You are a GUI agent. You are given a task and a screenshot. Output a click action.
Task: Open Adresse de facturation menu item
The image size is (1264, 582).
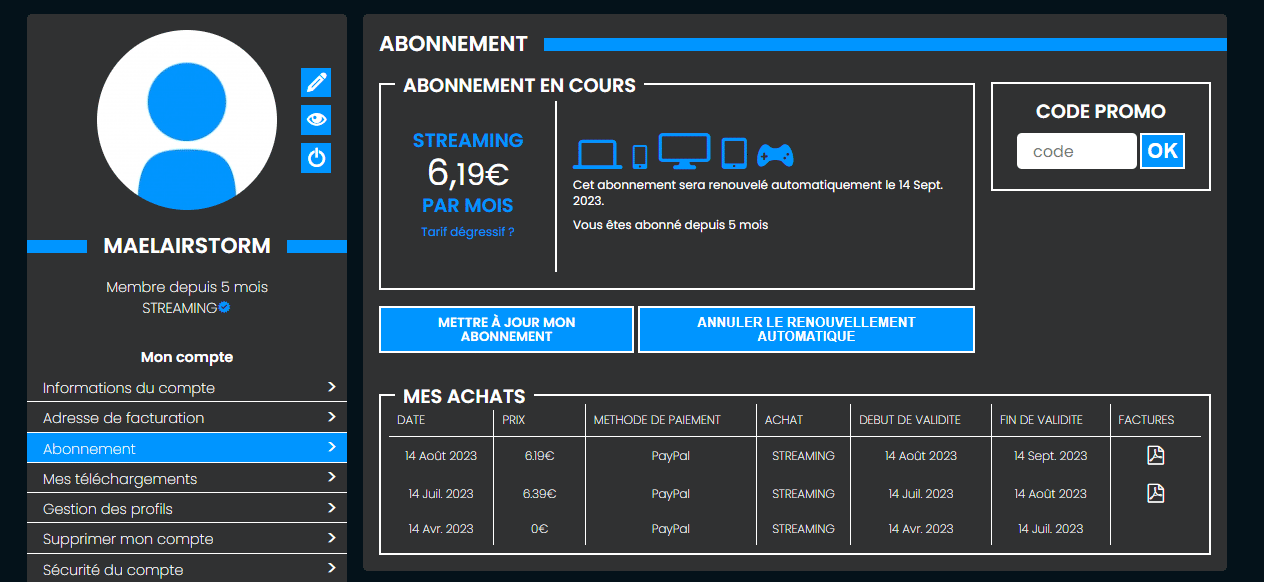click(x=187, y=418)
